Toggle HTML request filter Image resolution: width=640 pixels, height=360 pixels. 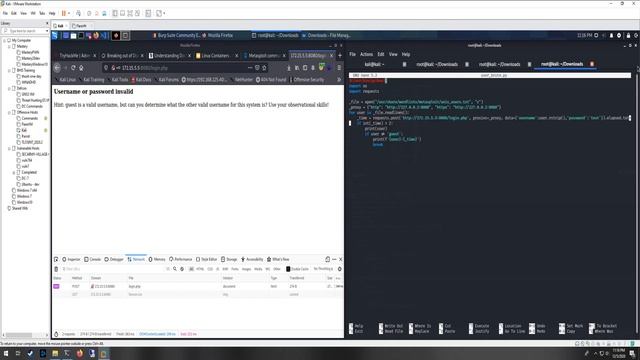click(x=200, y=269)
